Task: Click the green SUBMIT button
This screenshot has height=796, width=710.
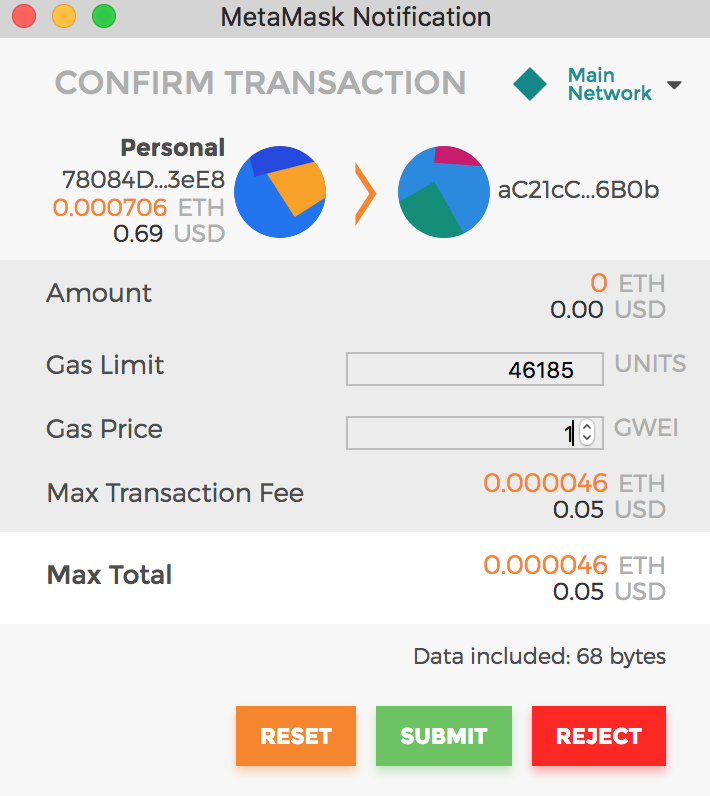Action: 444,736
